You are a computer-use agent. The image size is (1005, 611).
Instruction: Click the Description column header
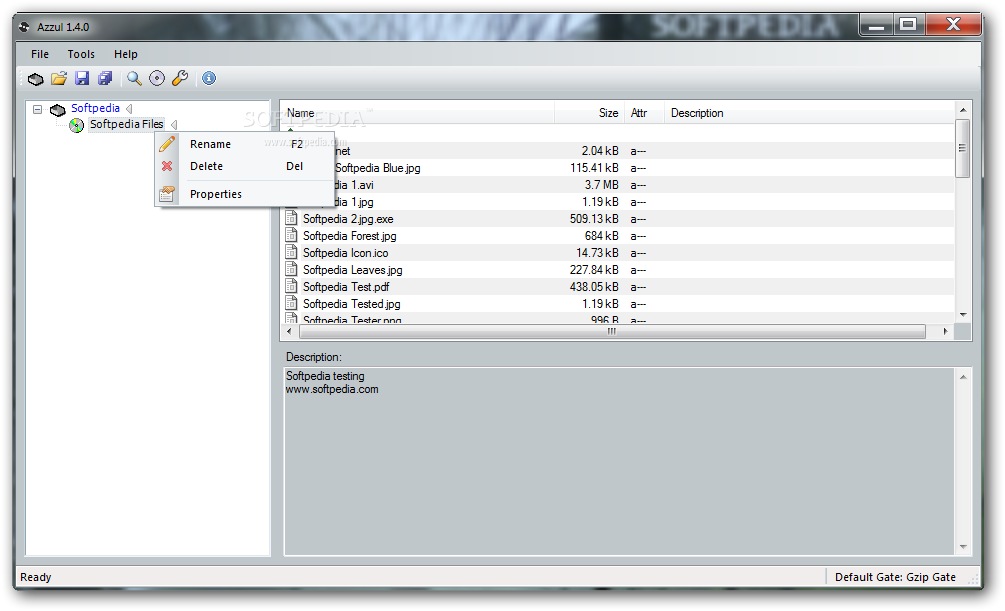[810, 113]
